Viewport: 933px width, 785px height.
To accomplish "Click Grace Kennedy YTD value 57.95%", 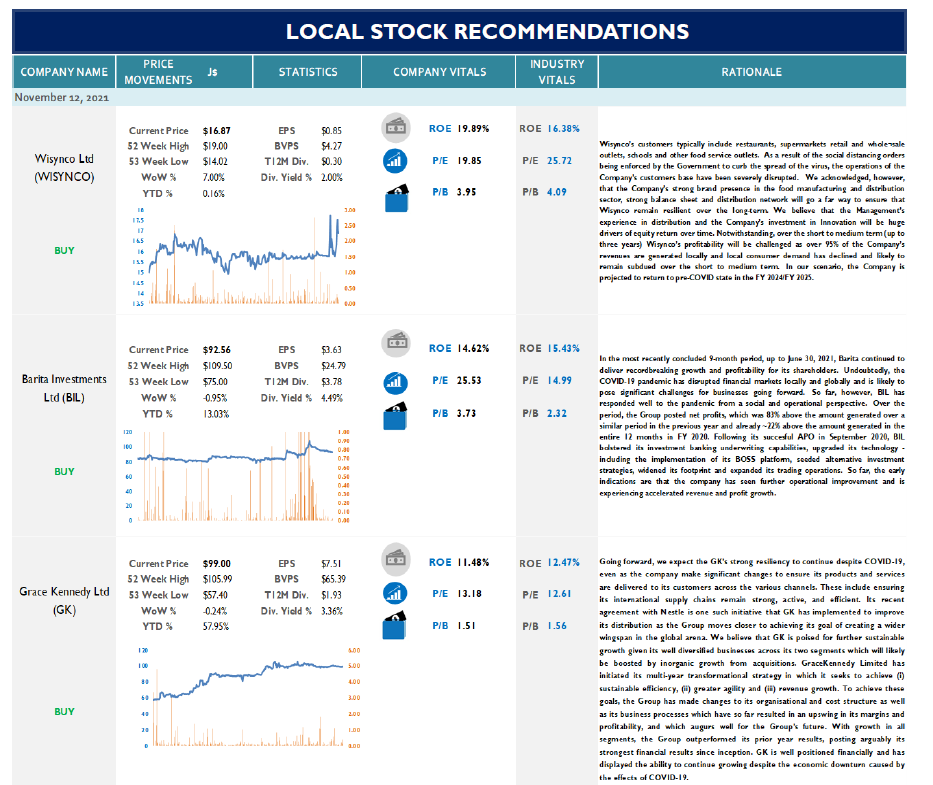I will click(216, 626).
